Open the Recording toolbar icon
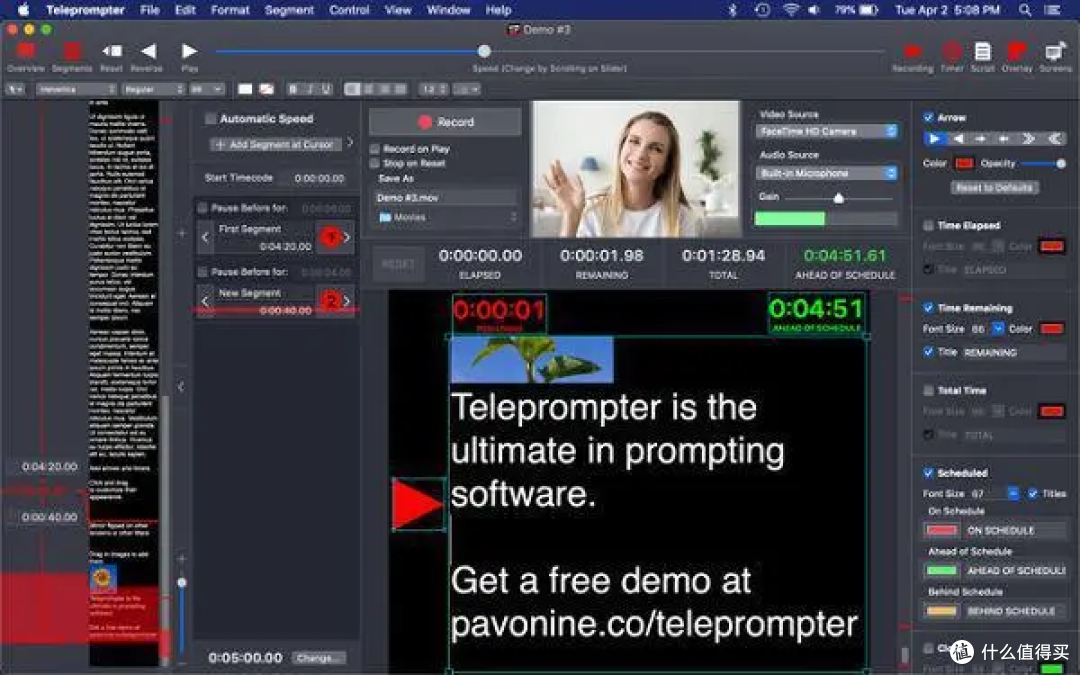Viewport: 1080px width, 675px height. click(x=913, y=52)
